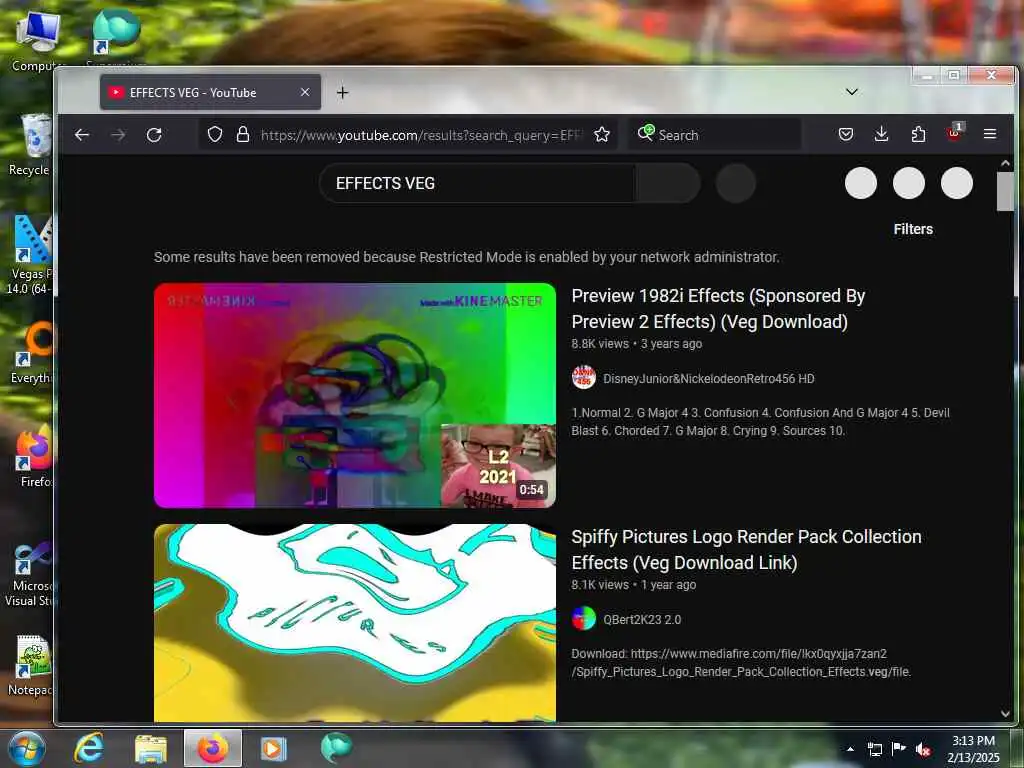The width and height of the screenshot is (1024, 768).
Task: Close the EFFECTS VEG - YouTube tab
Action: [305, 92]
